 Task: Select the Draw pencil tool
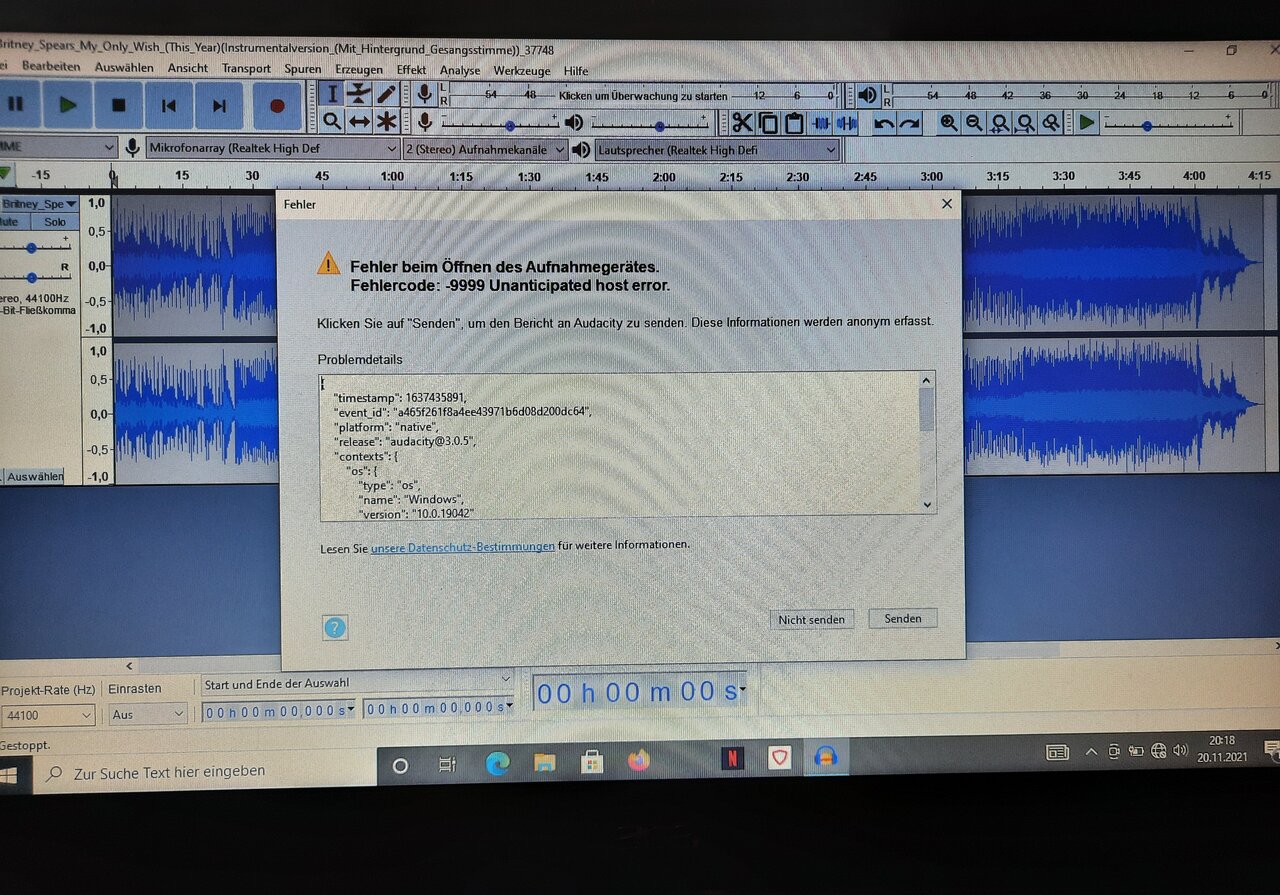click(x=386, y=94)
